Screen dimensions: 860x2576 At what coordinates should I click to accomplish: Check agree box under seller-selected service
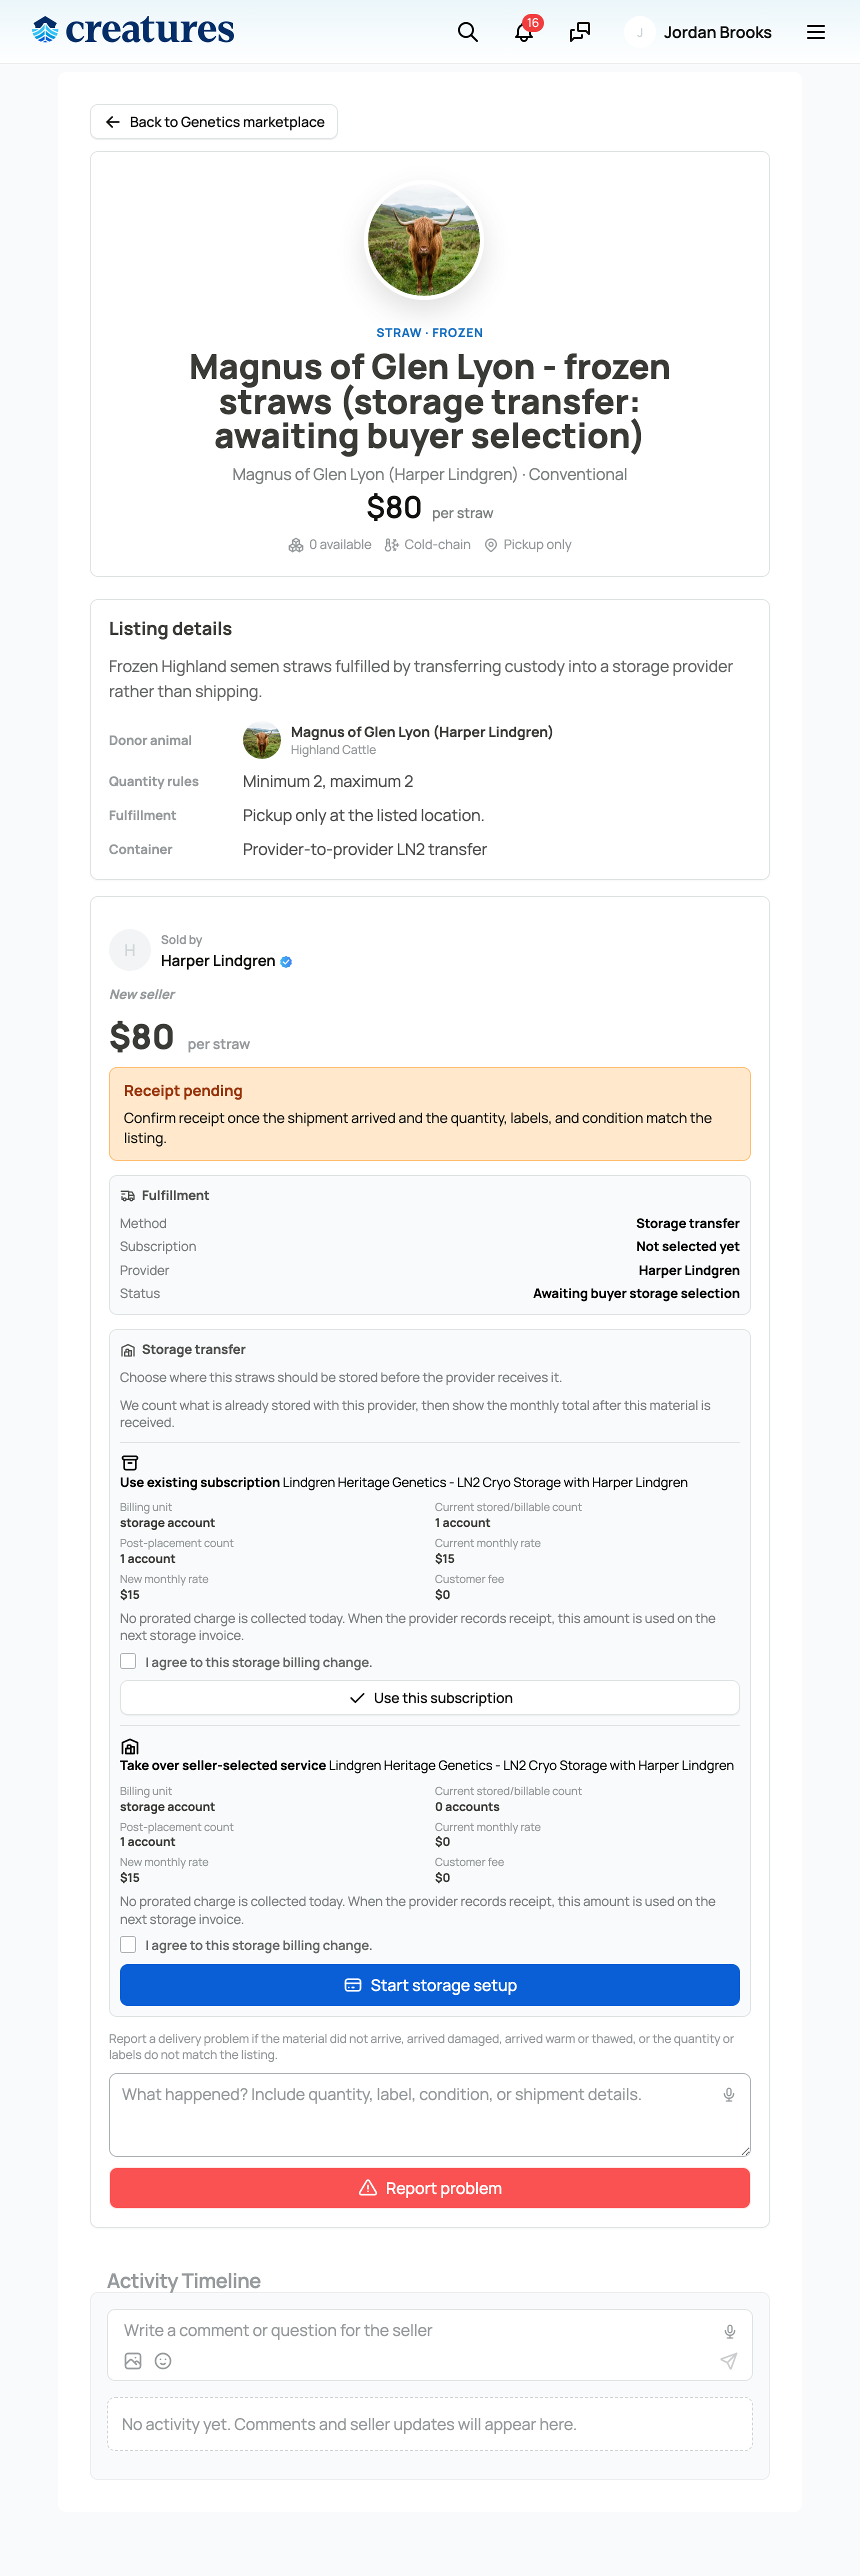(x=128, y=1944)
